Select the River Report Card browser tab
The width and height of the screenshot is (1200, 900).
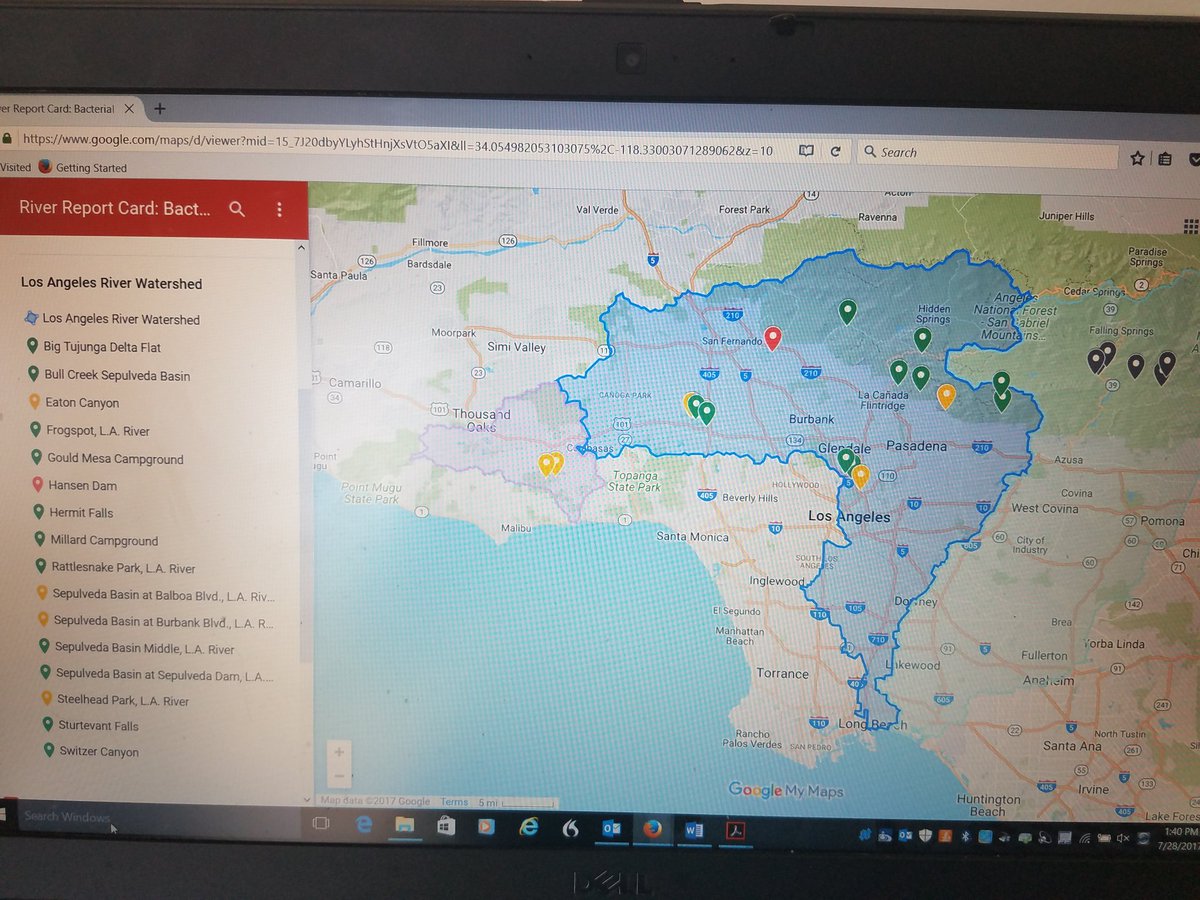click(60, 108)
